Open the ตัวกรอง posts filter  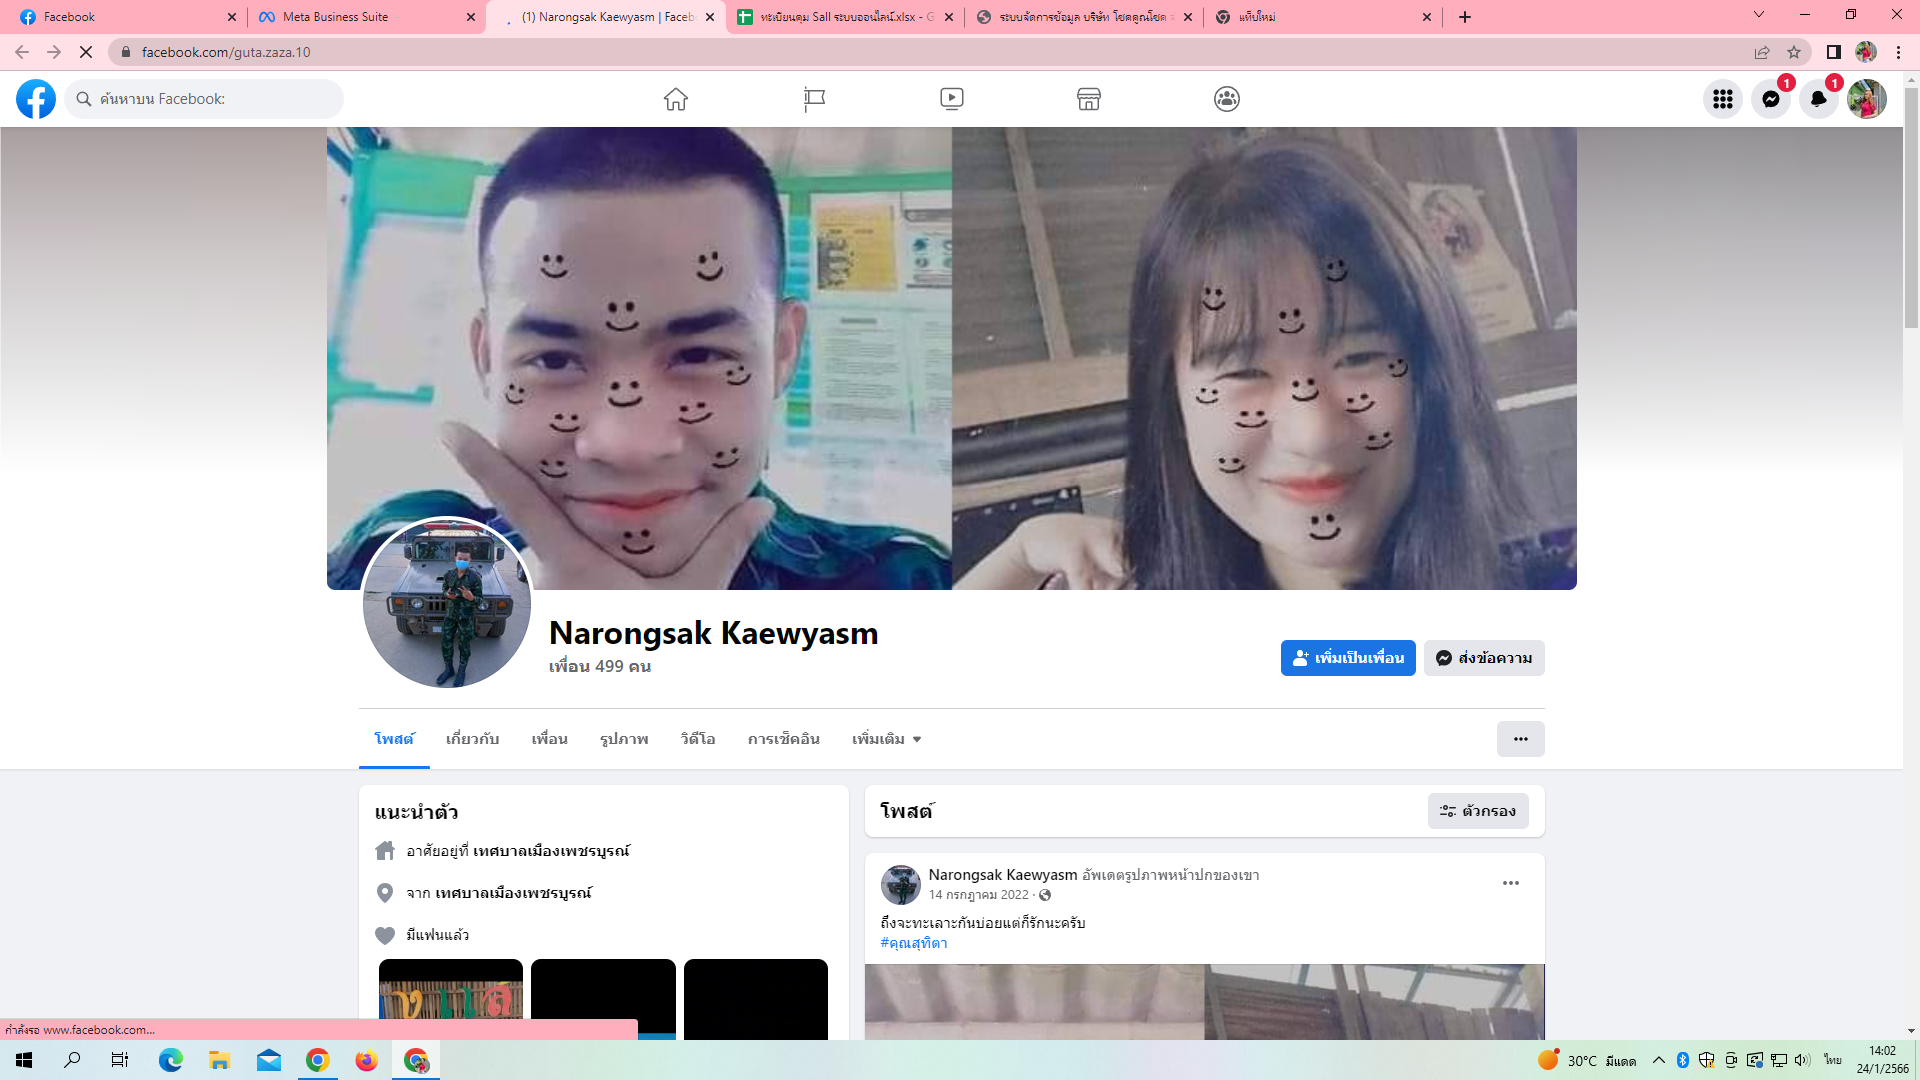click(1478, 811)
